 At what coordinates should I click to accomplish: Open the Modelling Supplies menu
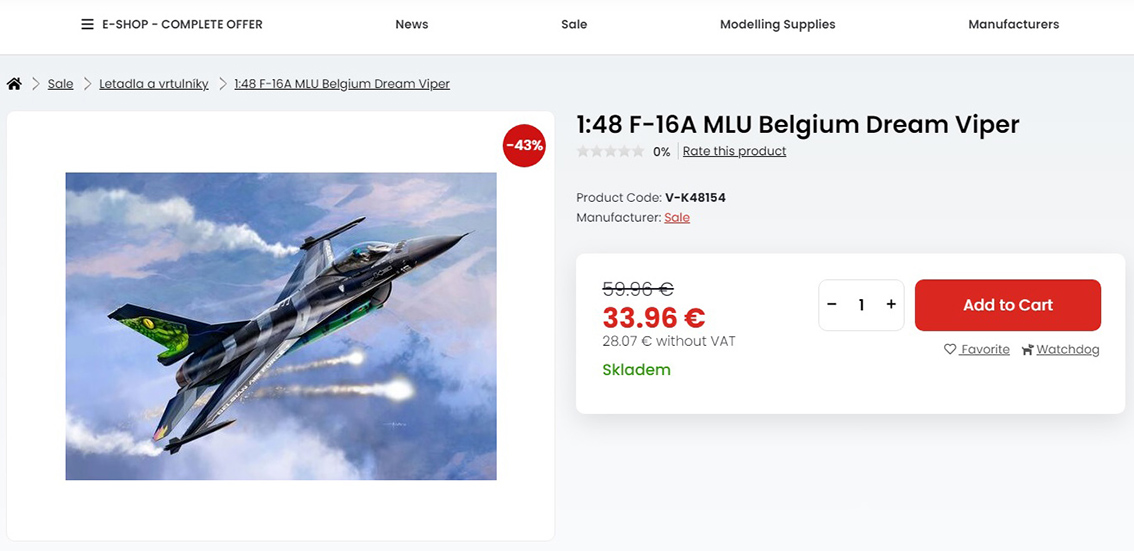[777, 24]
